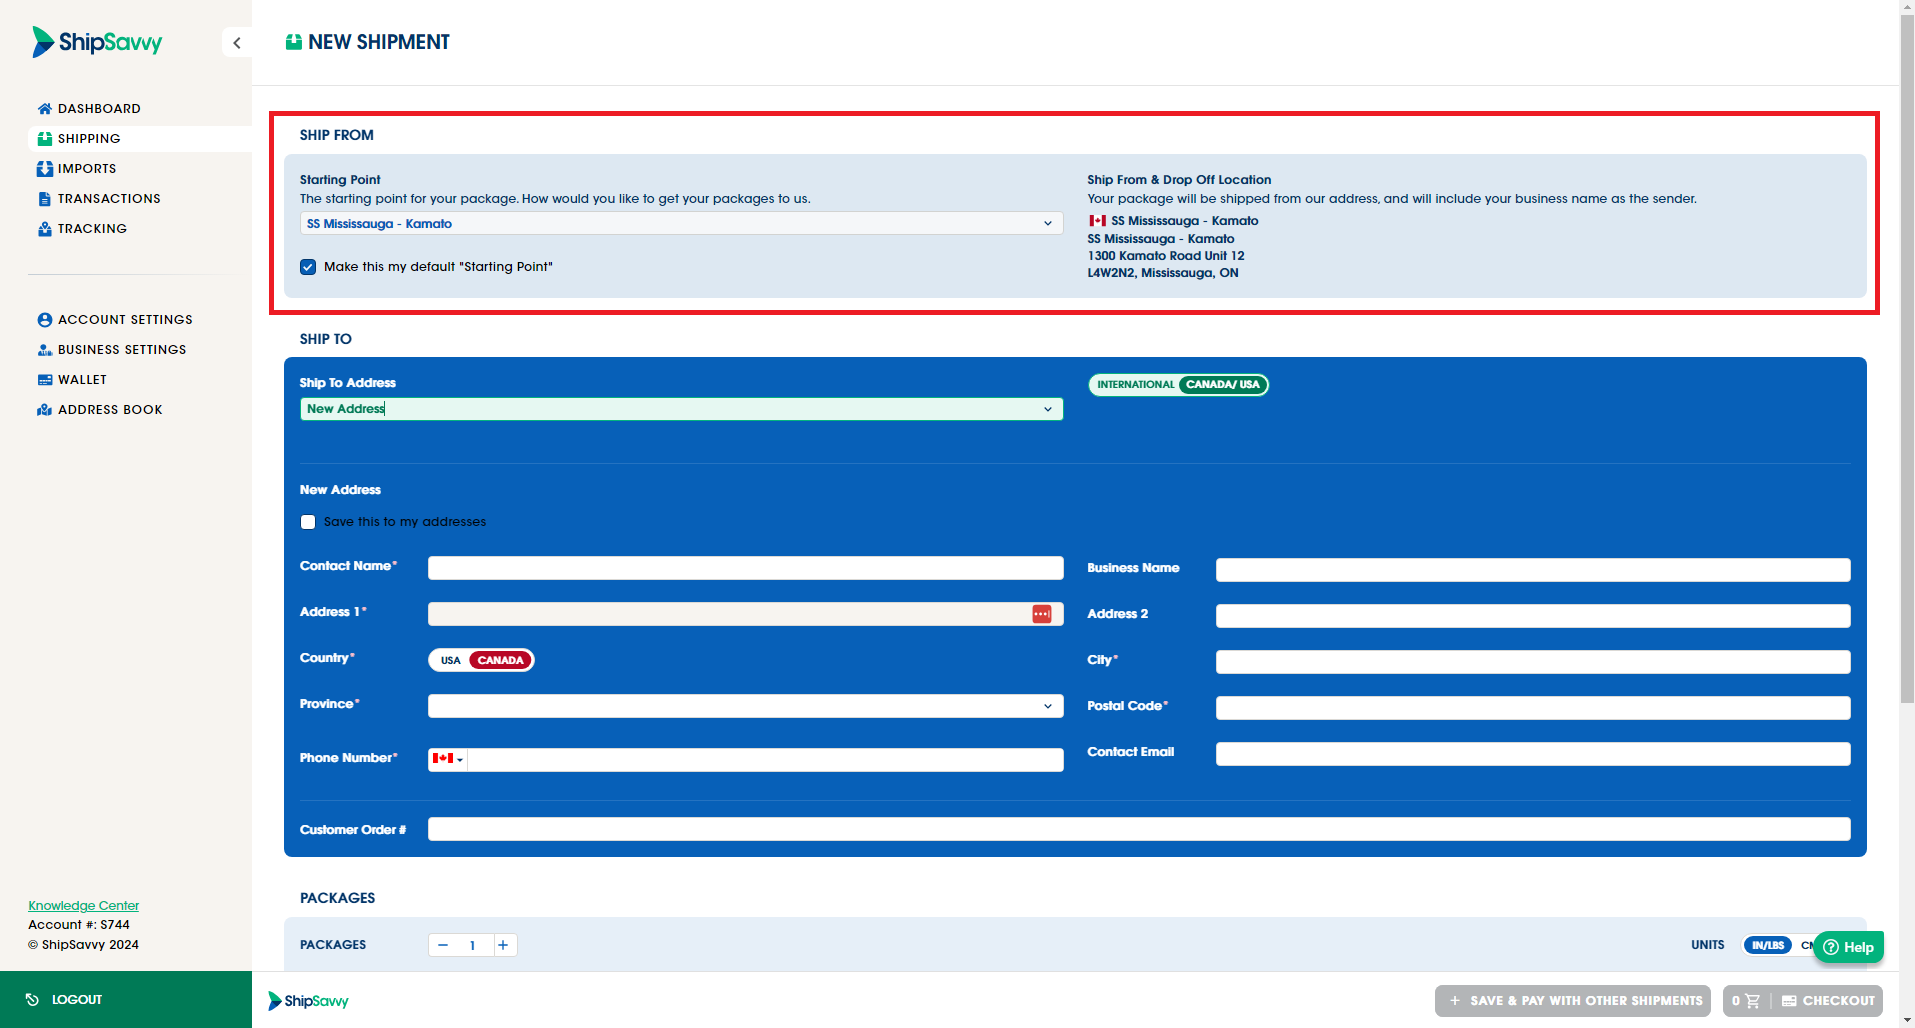Click Save & Pay With Other Shipments
This screenshot has height=1028, width=1915.
(x=1573, y=1001)
